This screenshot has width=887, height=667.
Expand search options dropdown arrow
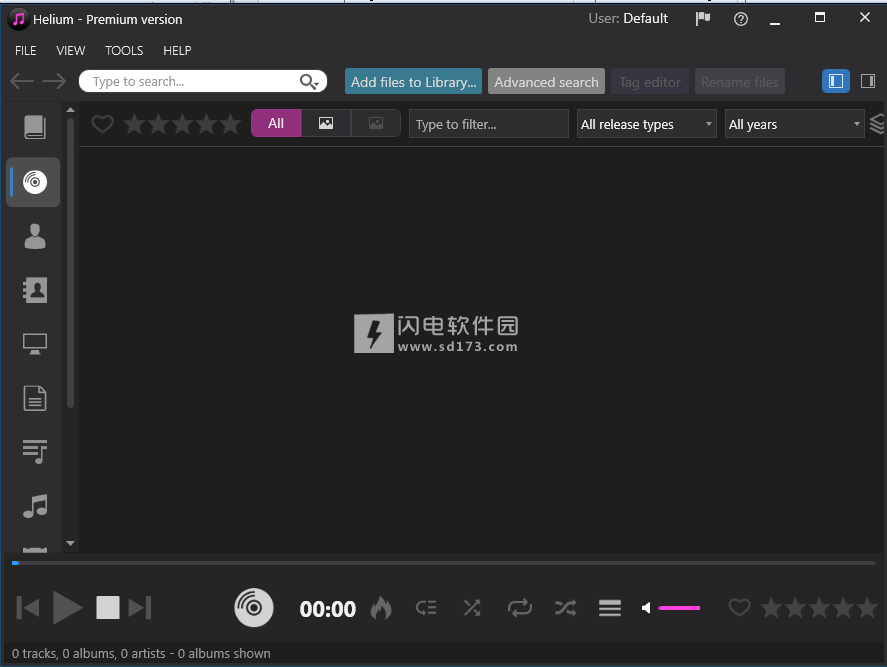(317, 85)
